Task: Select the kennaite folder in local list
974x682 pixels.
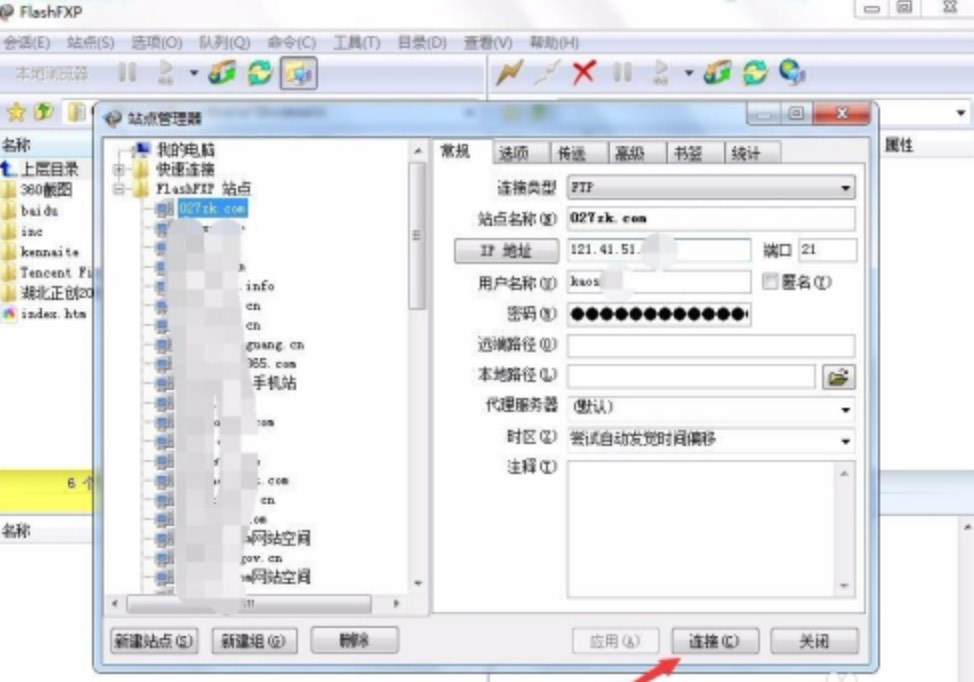Action: point(50,252)
